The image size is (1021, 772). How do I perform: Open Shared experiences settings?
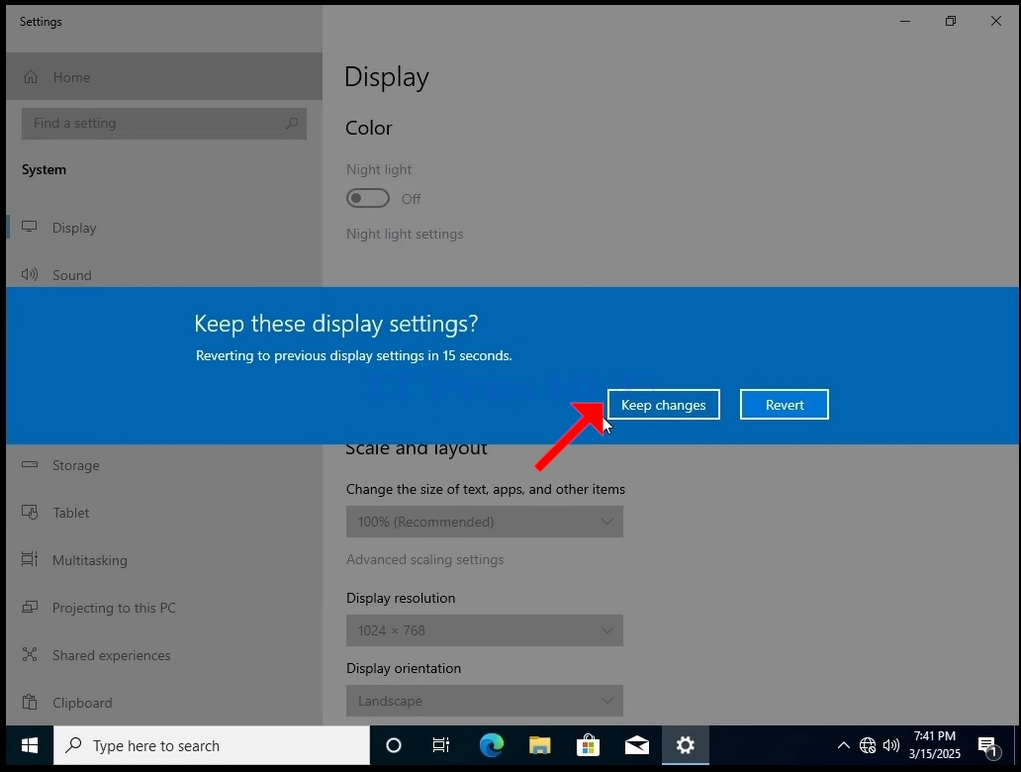(x=164, y=655)
